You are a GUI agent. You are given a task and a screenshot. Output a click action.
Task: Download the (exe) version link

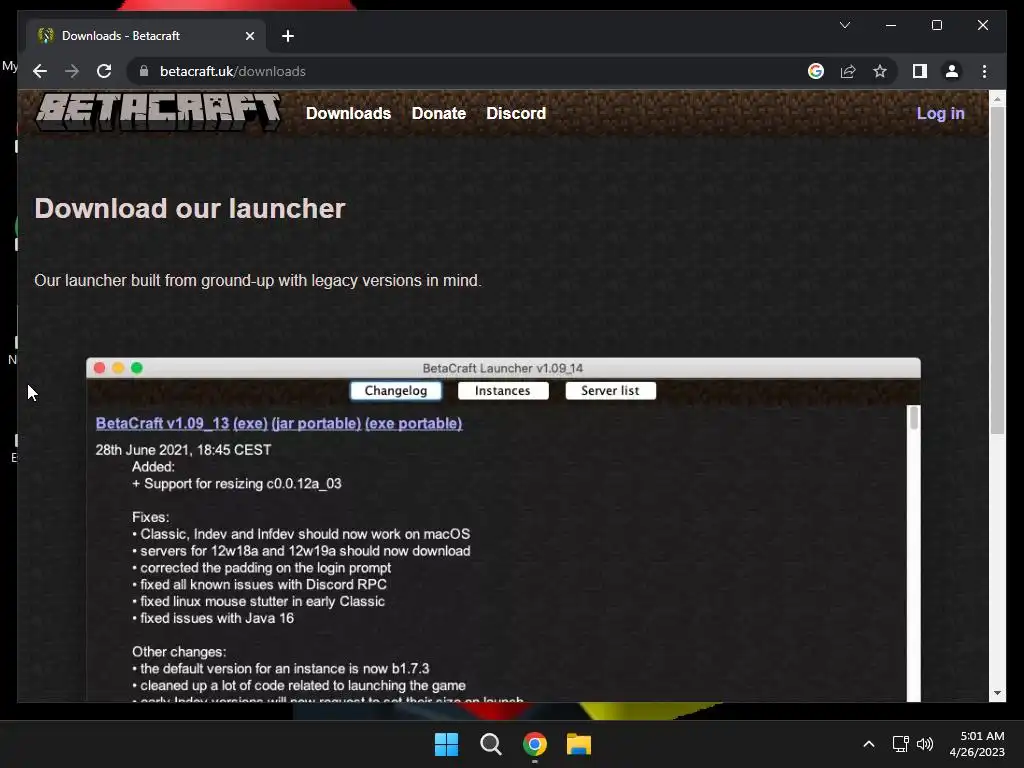250,423
